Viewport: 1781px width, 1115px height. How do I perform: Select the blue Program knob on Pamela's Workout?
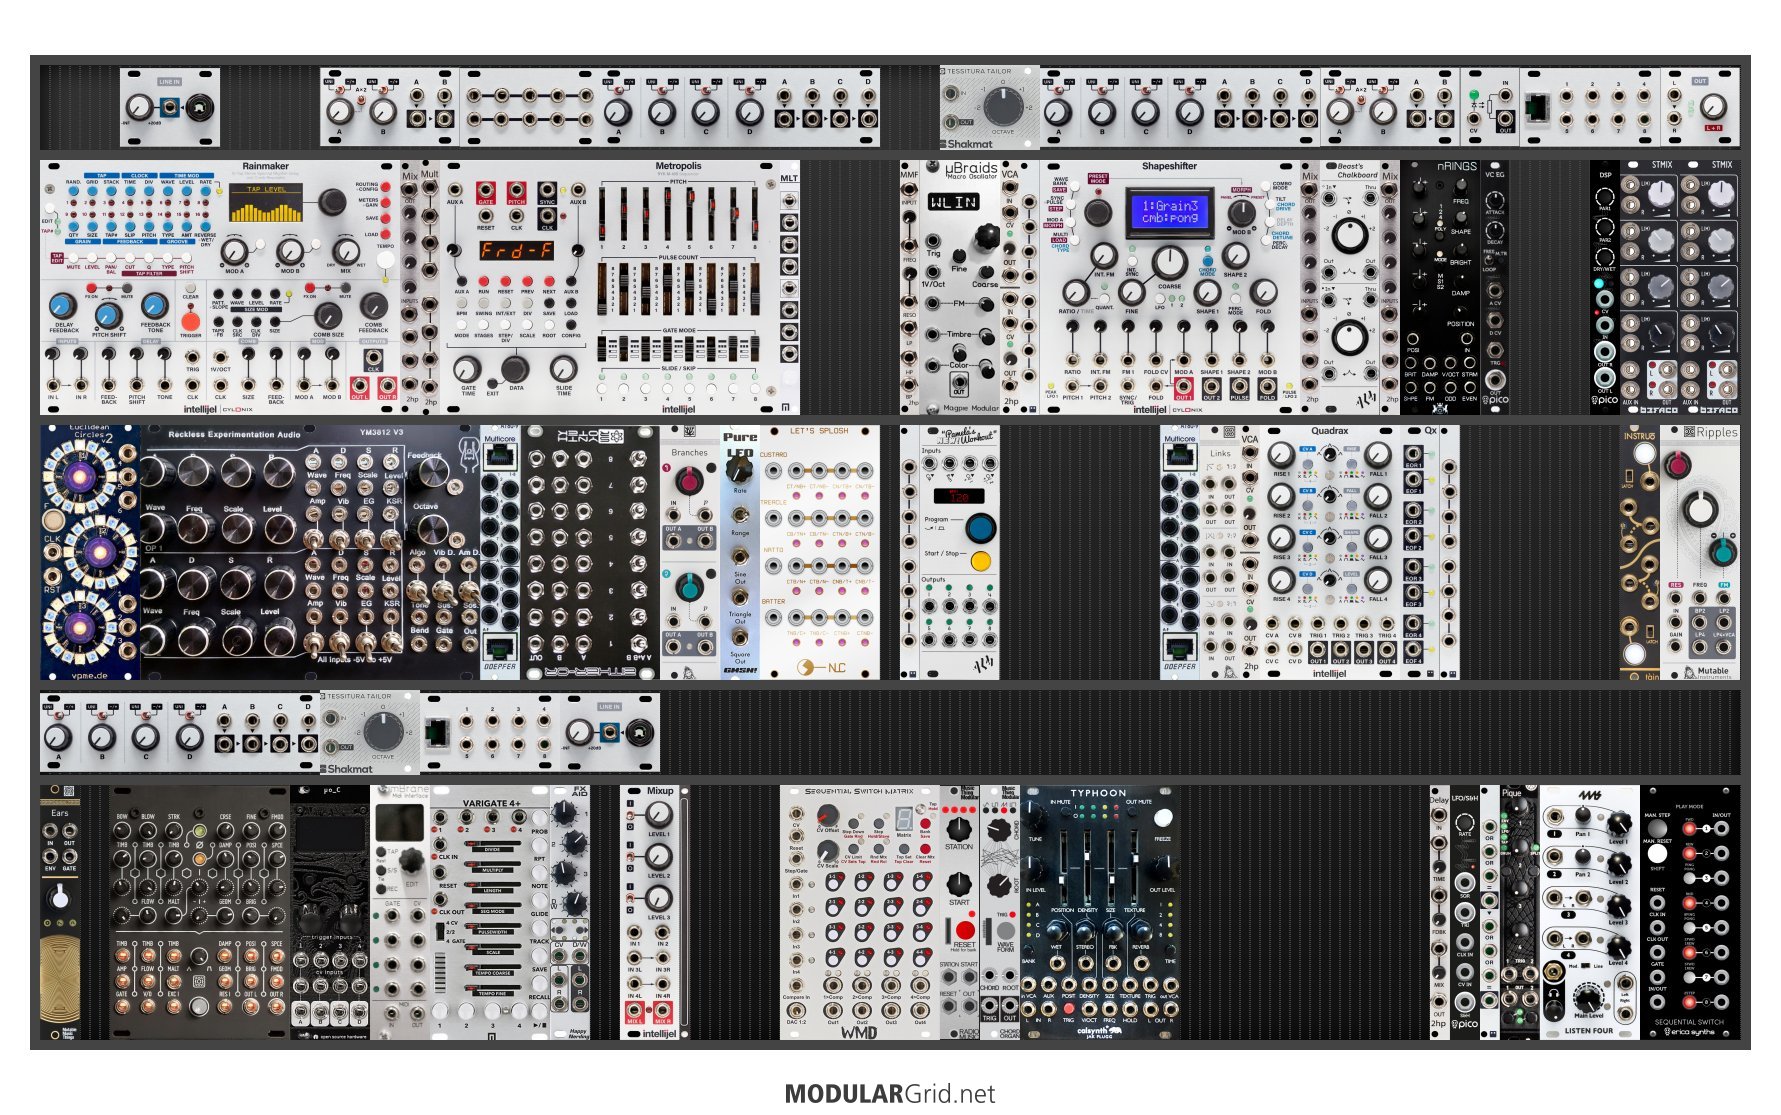pyautogui.click(x=980, y=526)
